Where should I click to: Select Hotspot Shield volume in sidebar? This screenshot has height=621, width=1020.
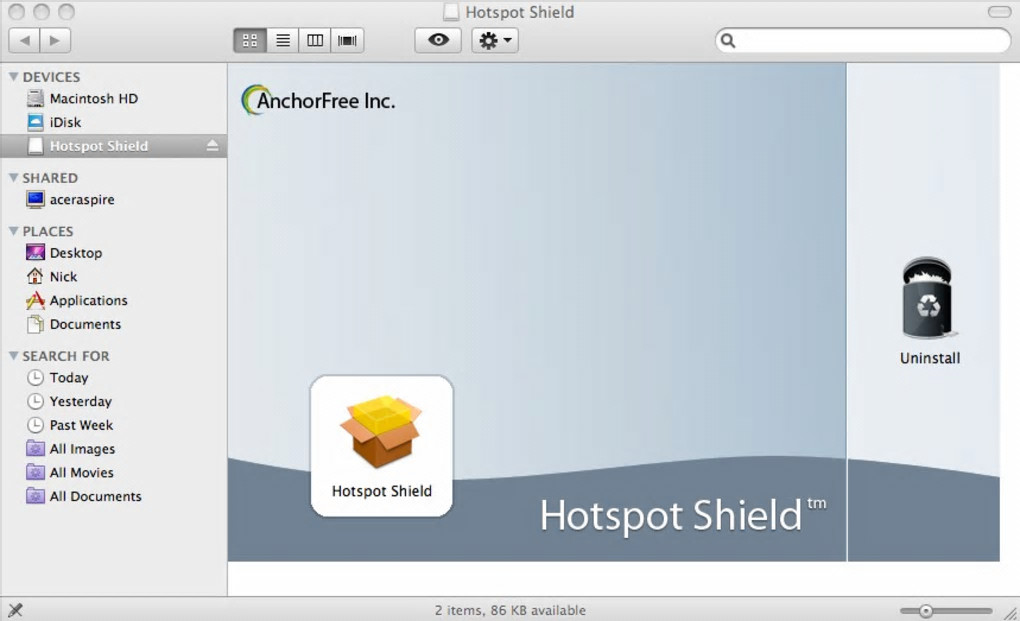click(114, 146)
